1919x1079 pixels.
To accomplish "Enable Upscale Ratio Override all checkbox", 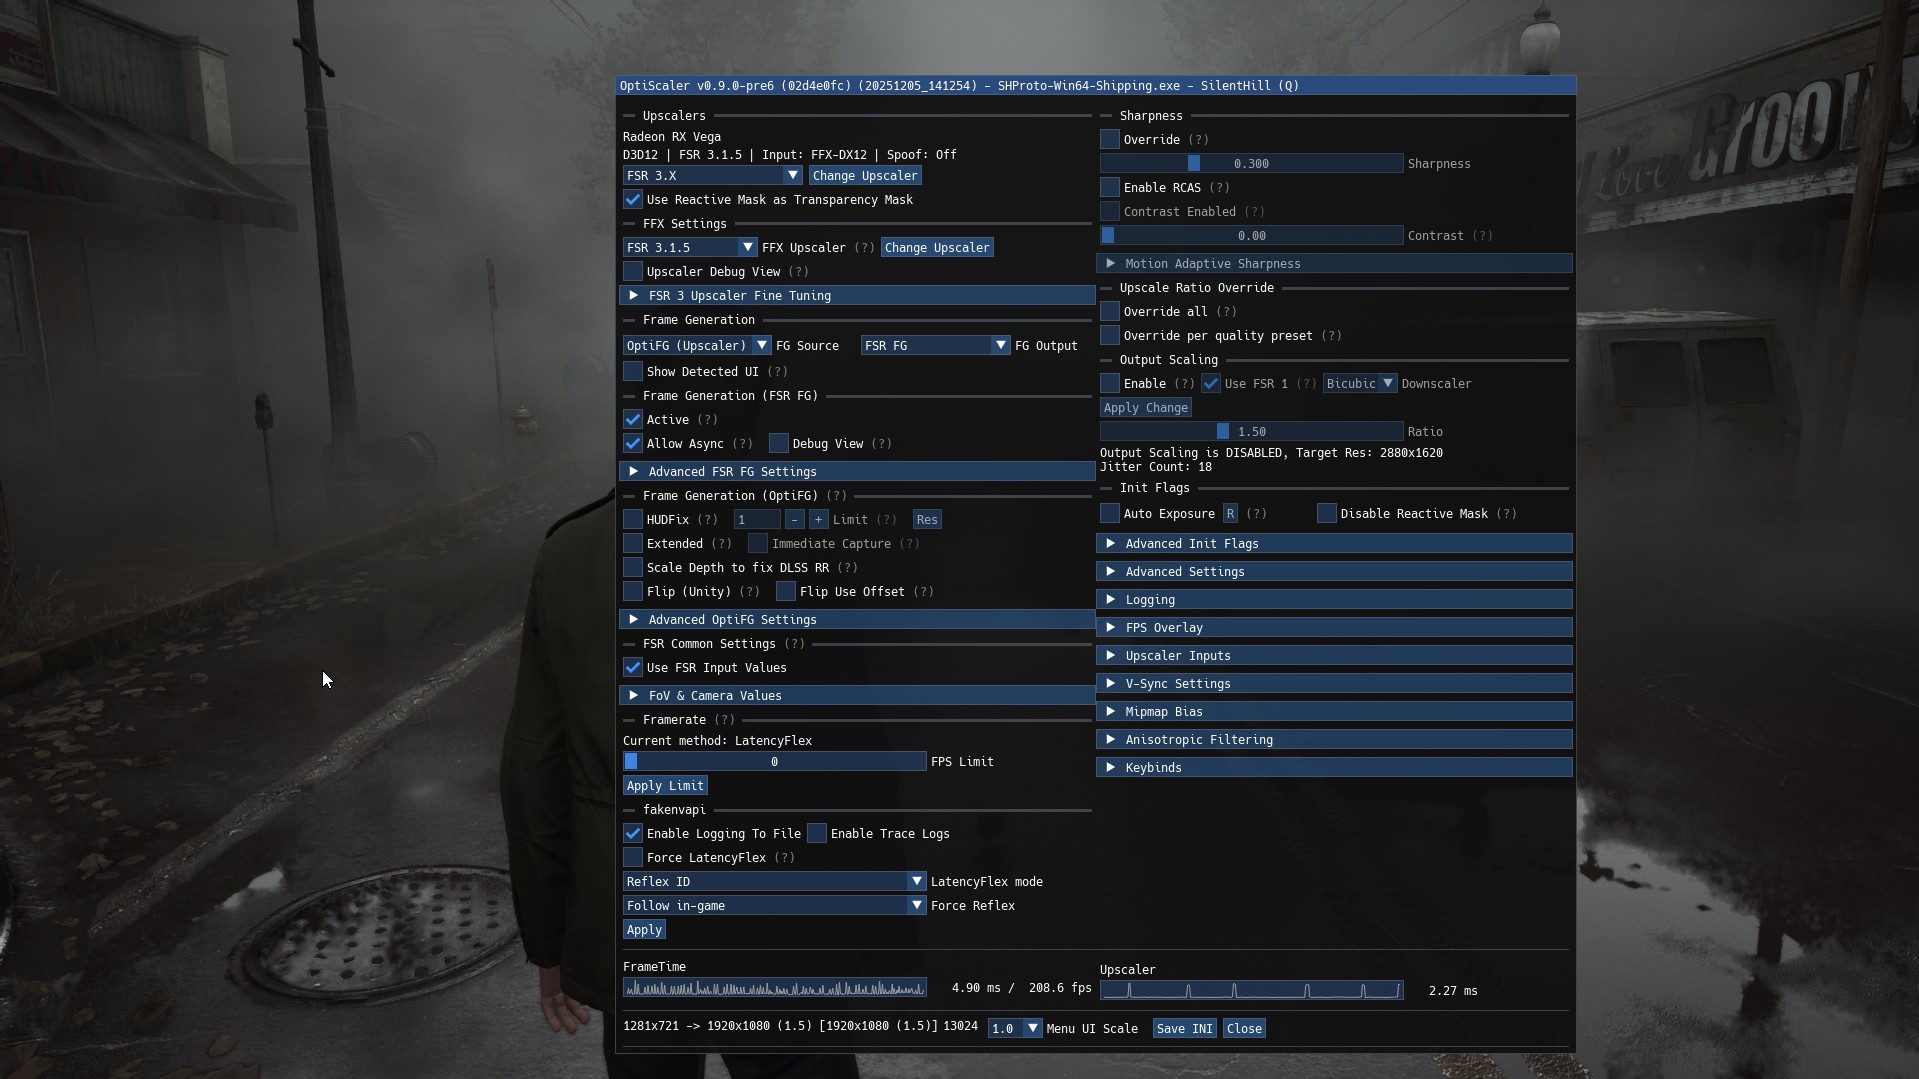I will [1110, 312].
